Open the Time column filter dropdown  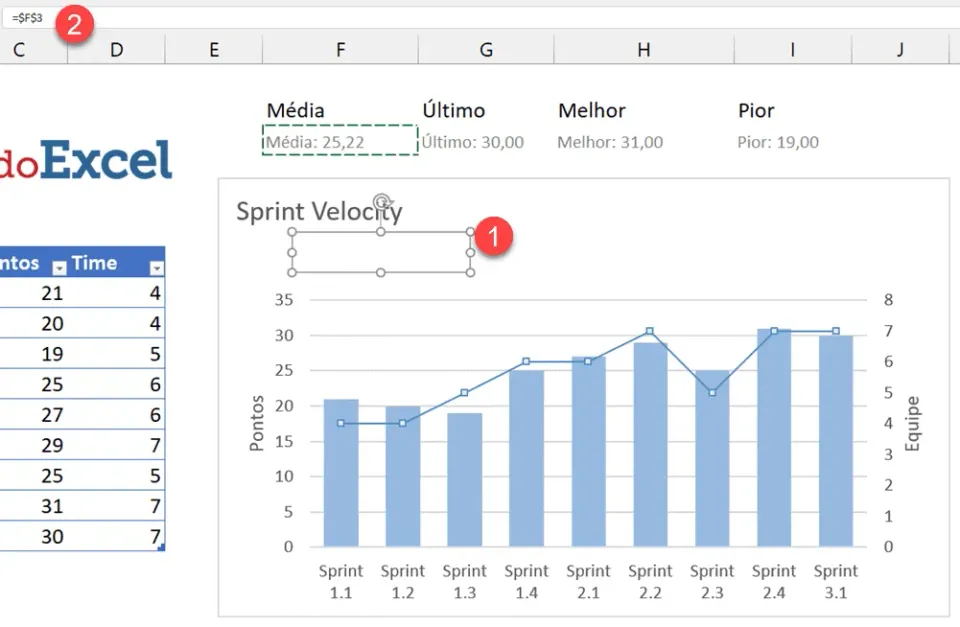pos(157,268)
